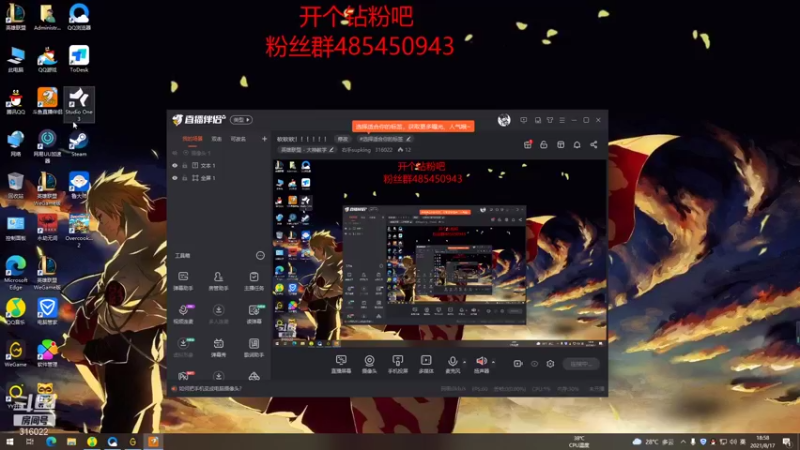Open the 主播任务 tool
This screenshot has width=800, height=450.
click(254, 281)
